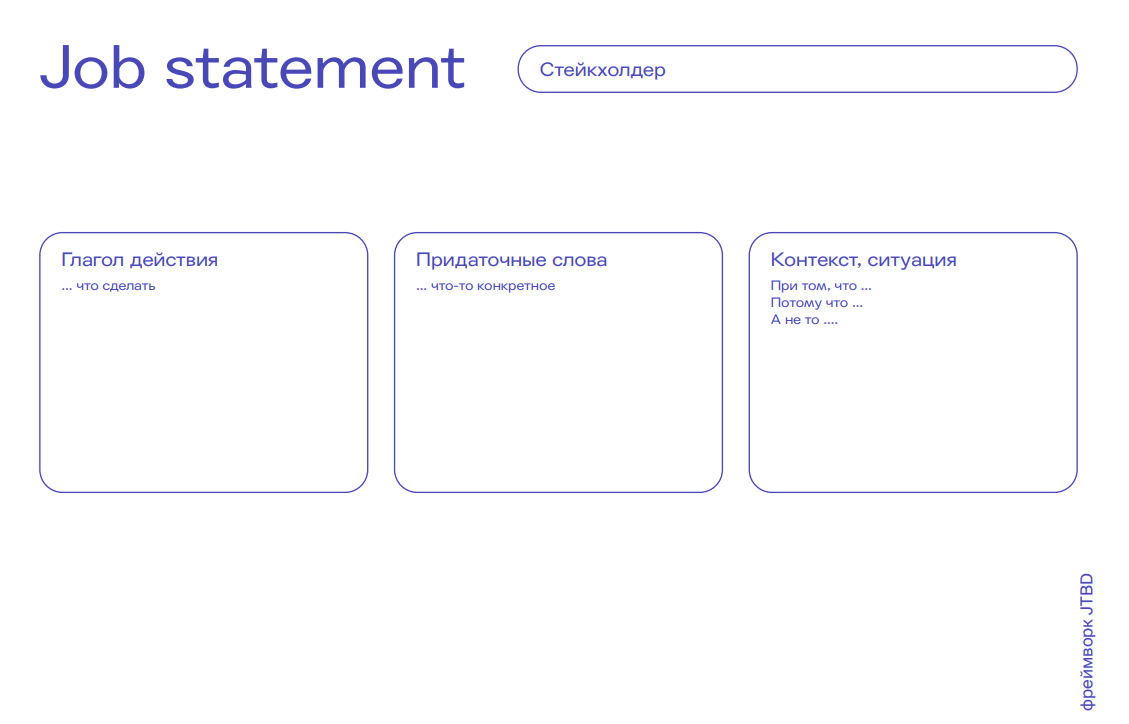The image size is (1129, 724).
Task: Click the Придаточные слова heading
Action: pyautogui.click(x=511, y=260)
